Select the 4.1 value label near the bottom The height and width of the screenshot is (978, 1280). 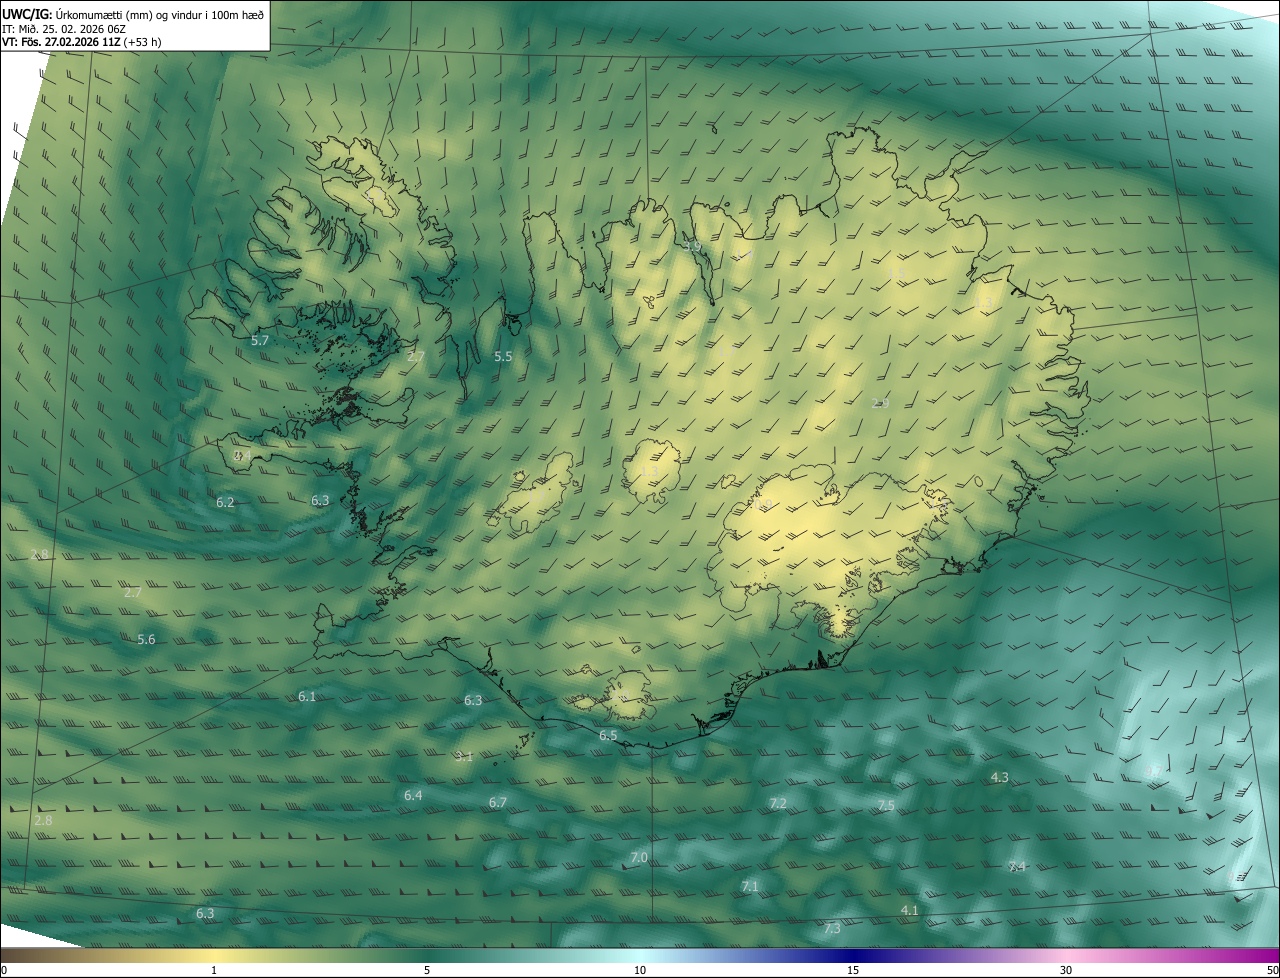(x=909, y=911)
